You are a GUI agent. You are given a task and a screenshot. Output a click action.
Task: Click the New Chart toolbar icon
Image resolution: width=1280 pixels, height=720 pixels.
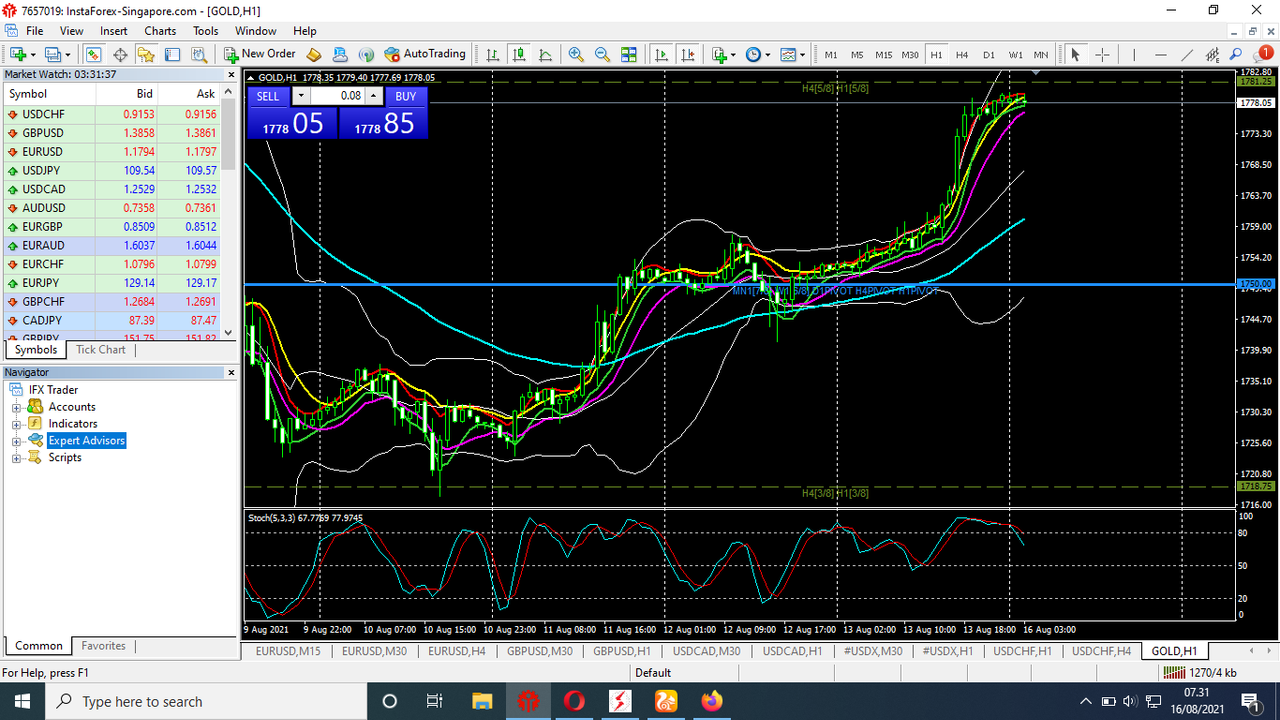(x=18, y=54)
